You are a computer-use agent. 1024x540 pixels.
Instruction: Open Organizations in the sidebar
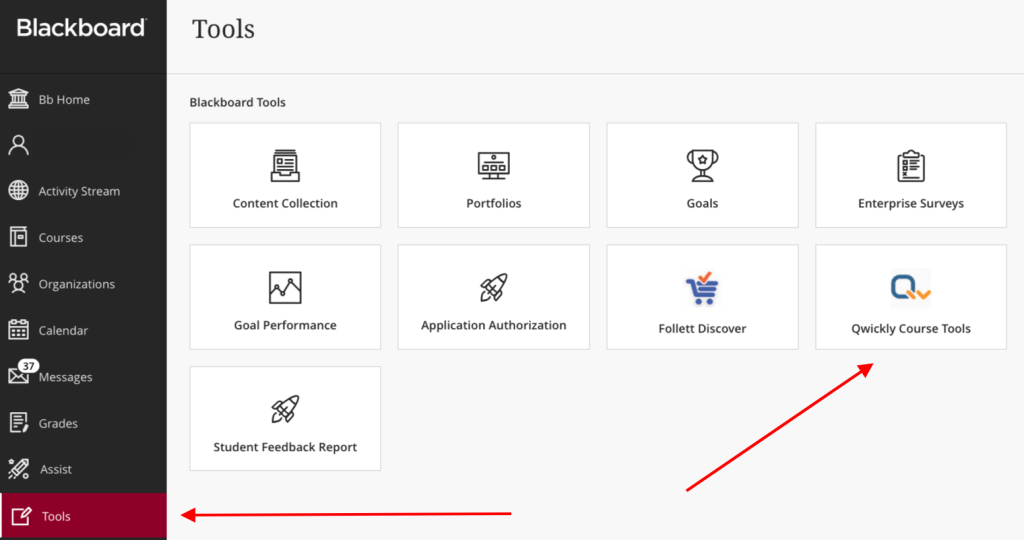(76, 284)
